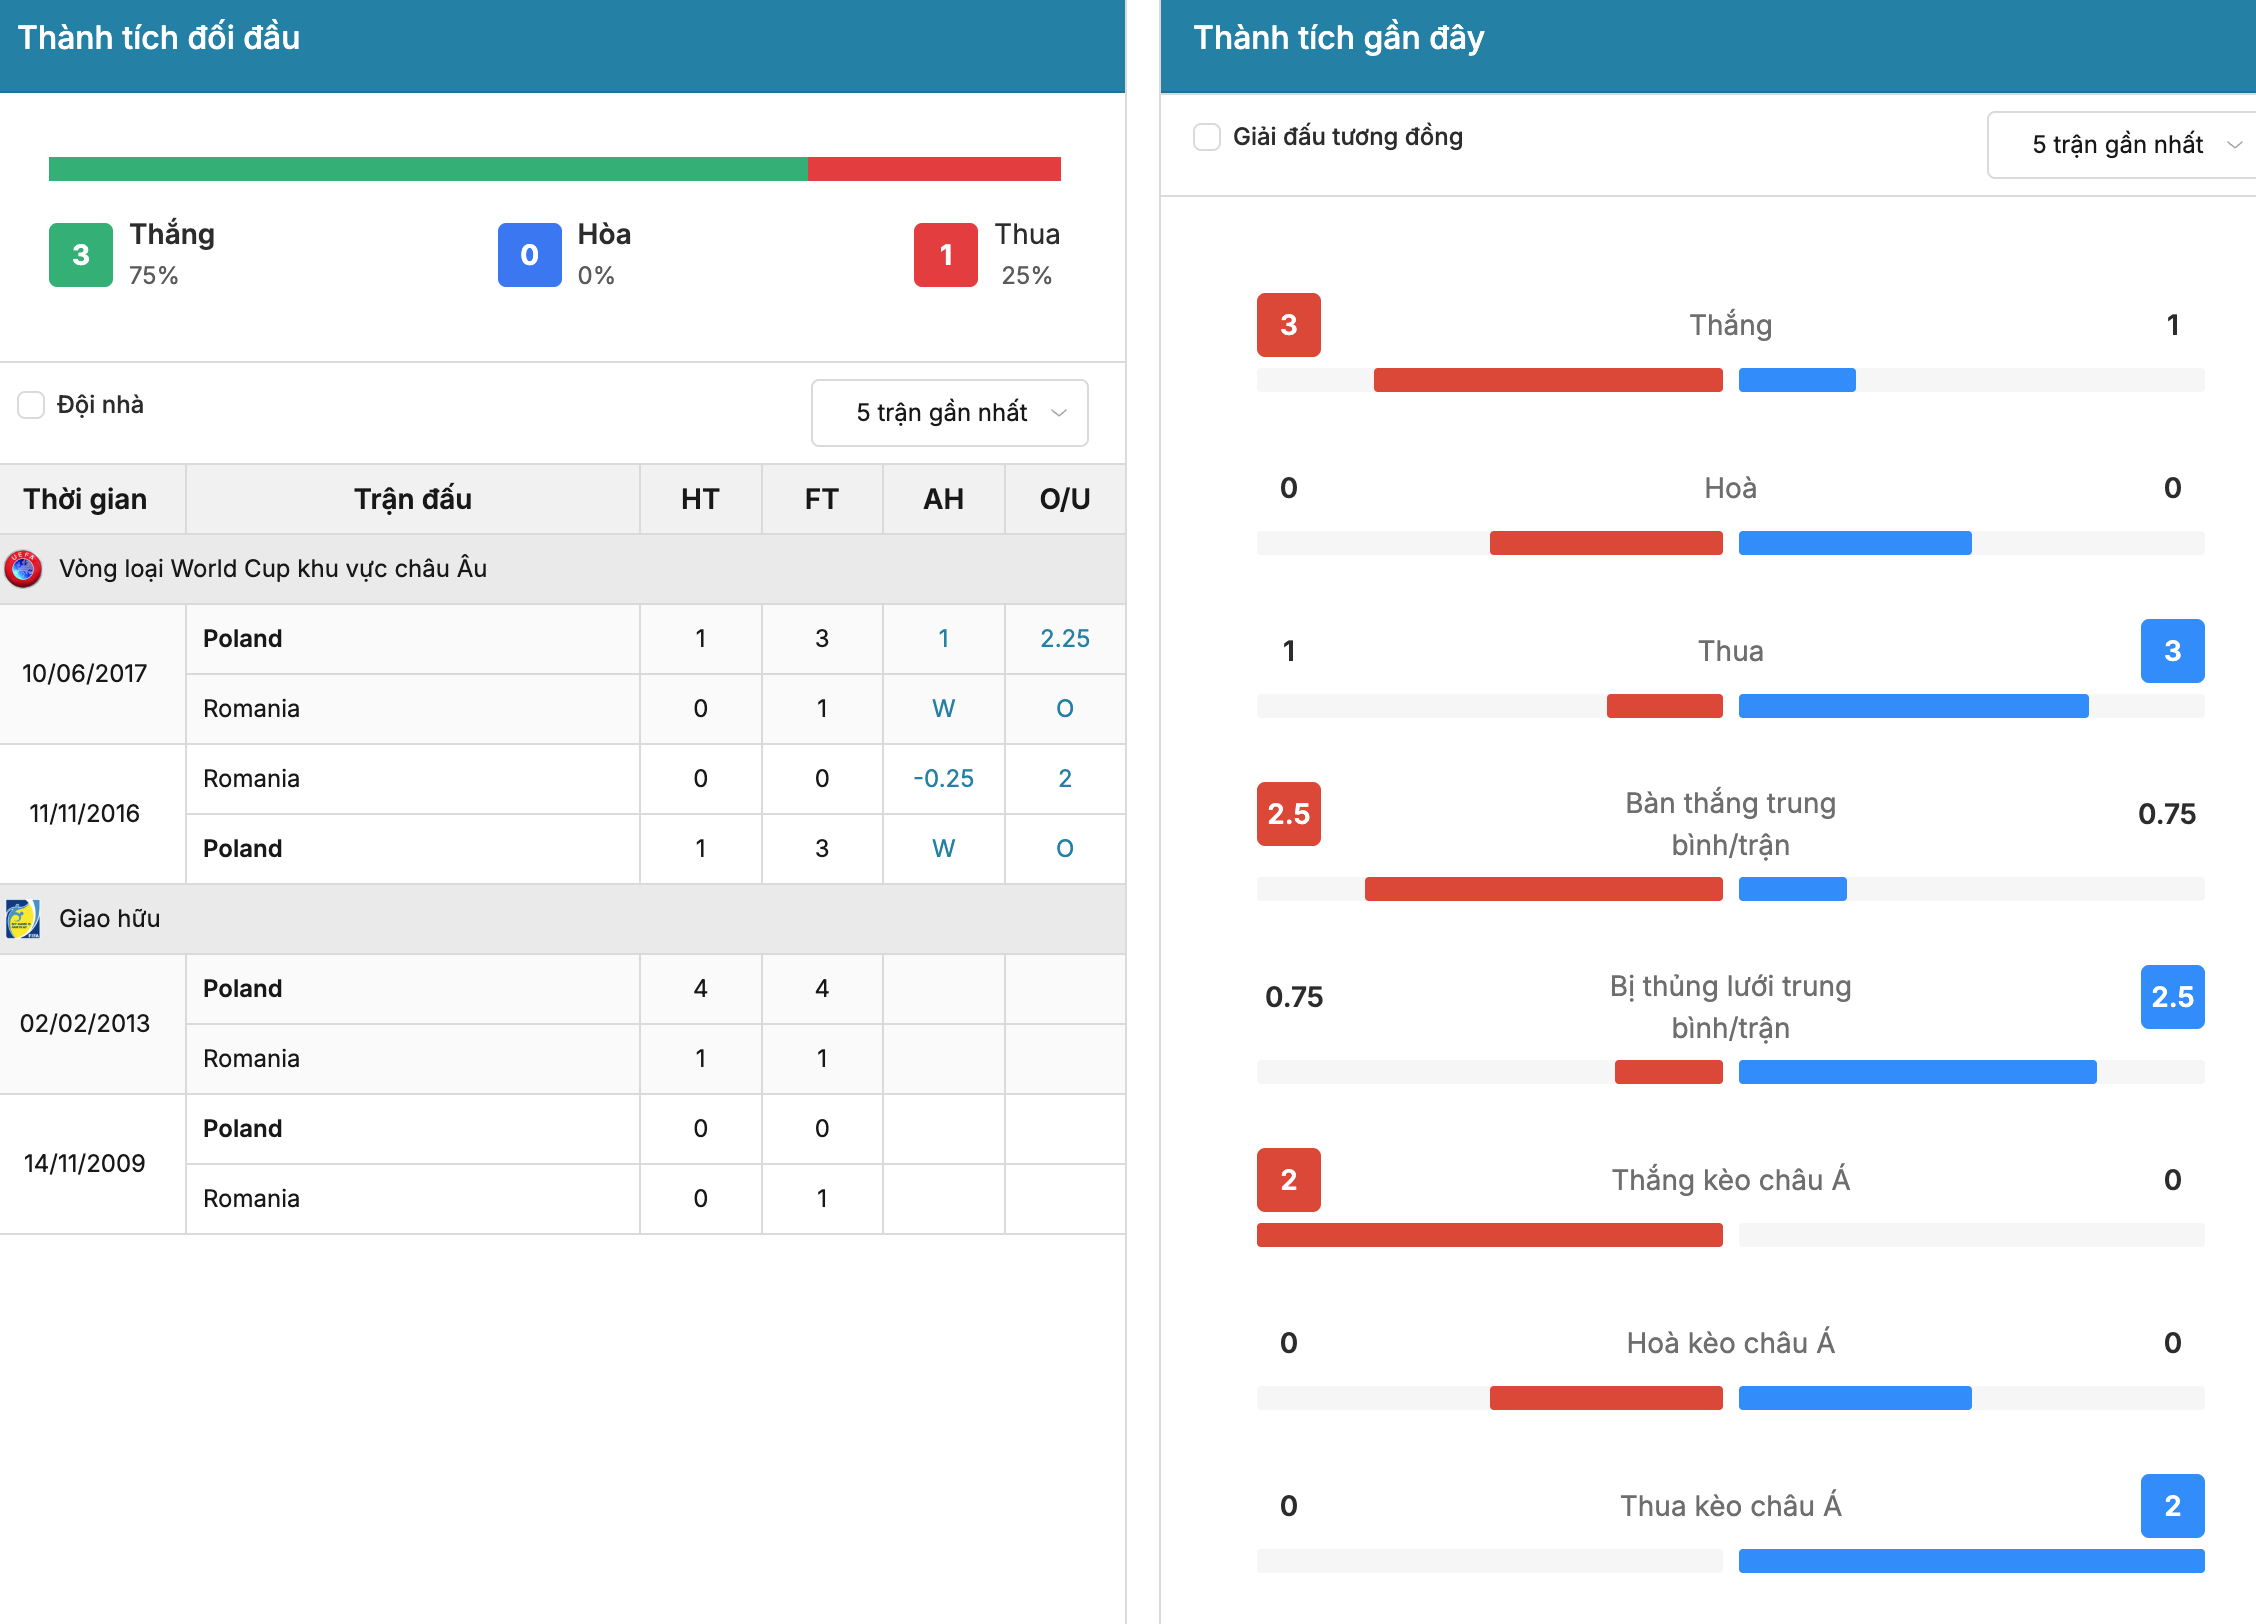
Task: Click the 14/11/2009 date cell
Action: point(85,1163)
